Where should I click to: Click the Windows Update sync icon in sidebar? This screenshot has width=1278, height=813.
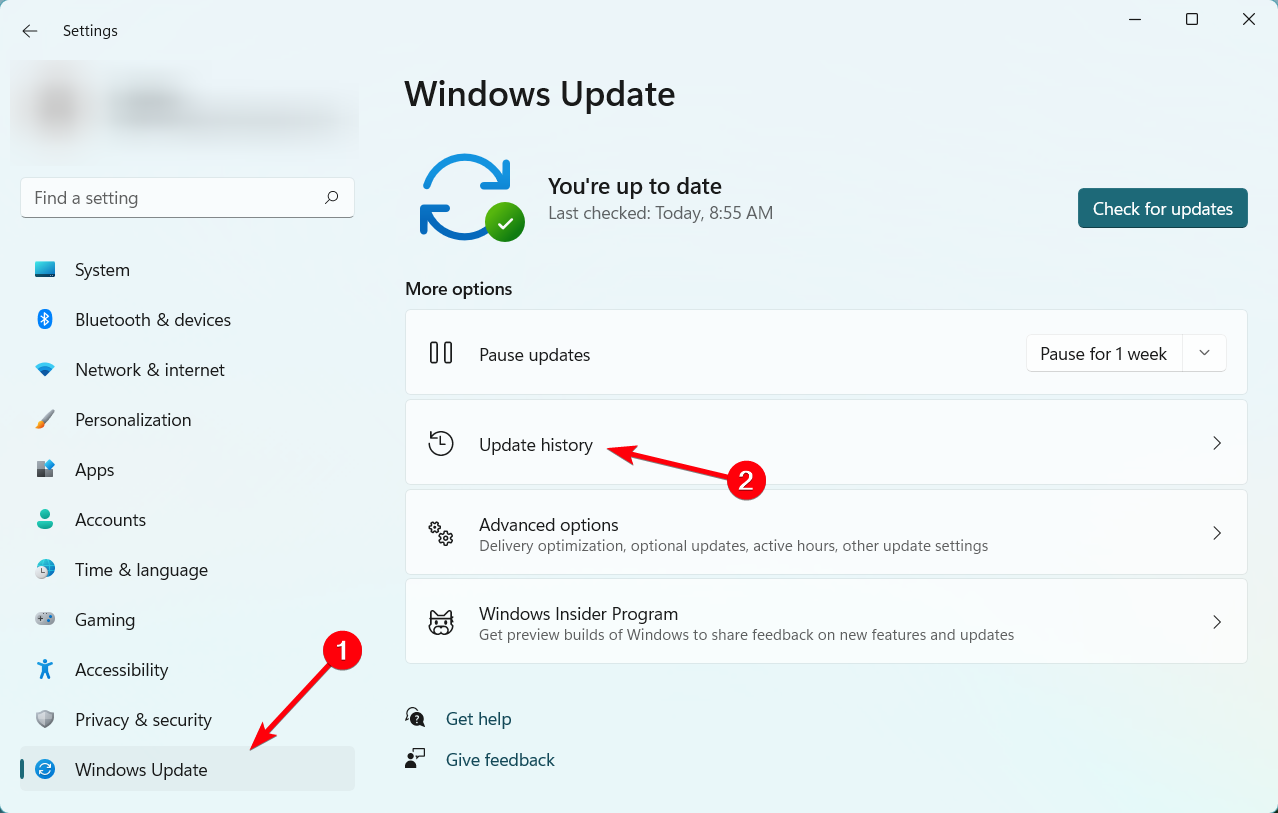coord(45,770)
